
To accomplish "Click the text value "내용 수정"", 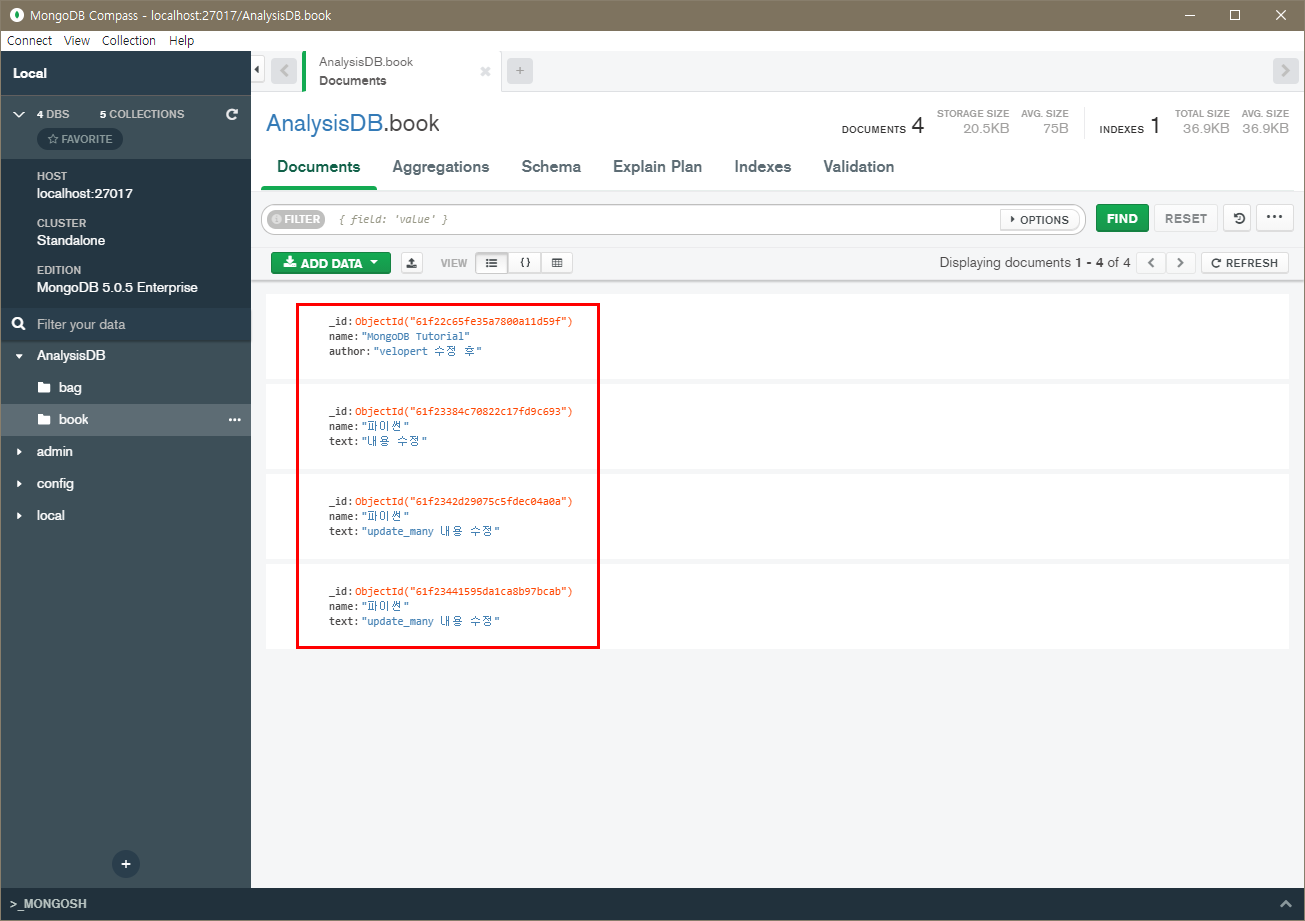I will (394, 442).
